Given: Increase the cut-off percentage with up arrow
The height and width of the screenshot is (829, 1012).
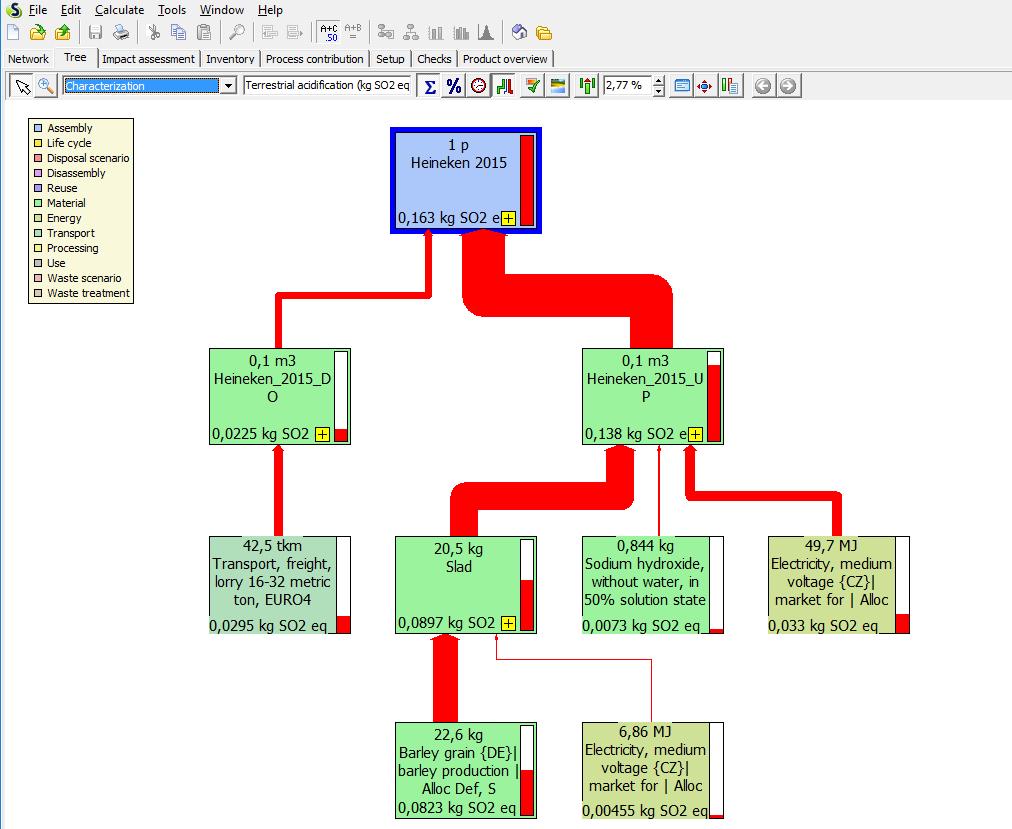Looking at the screenshot, I should tap(658, 81).
